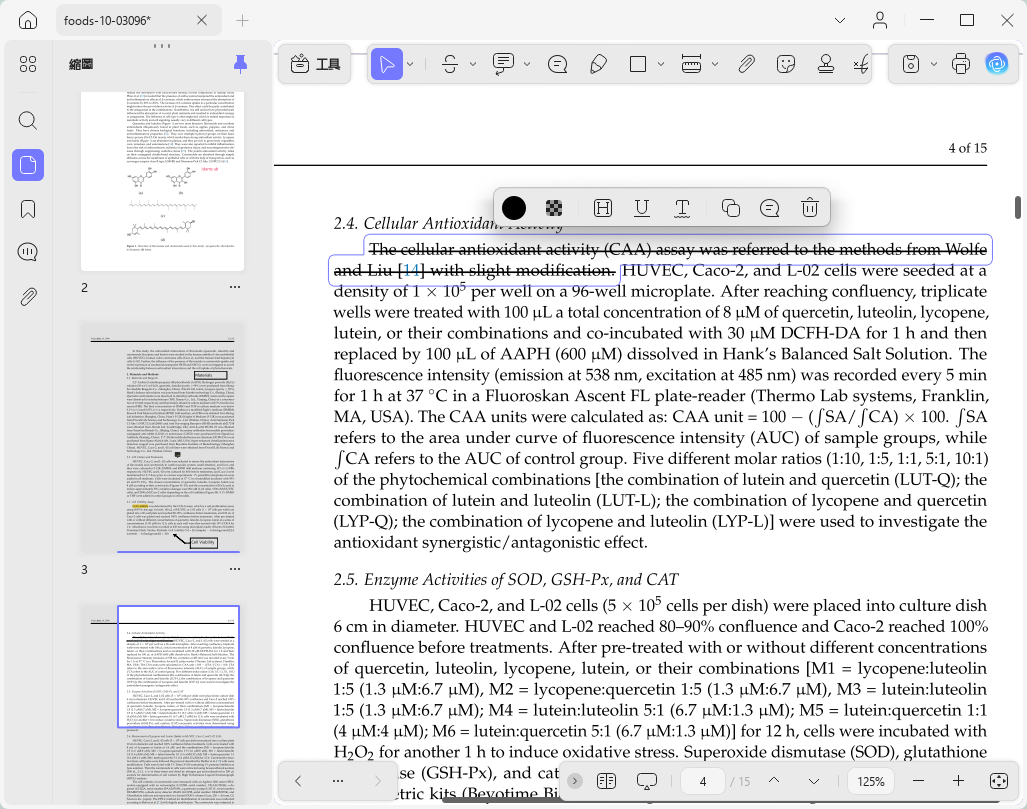Zoom in with the plus button

[958, 781]
